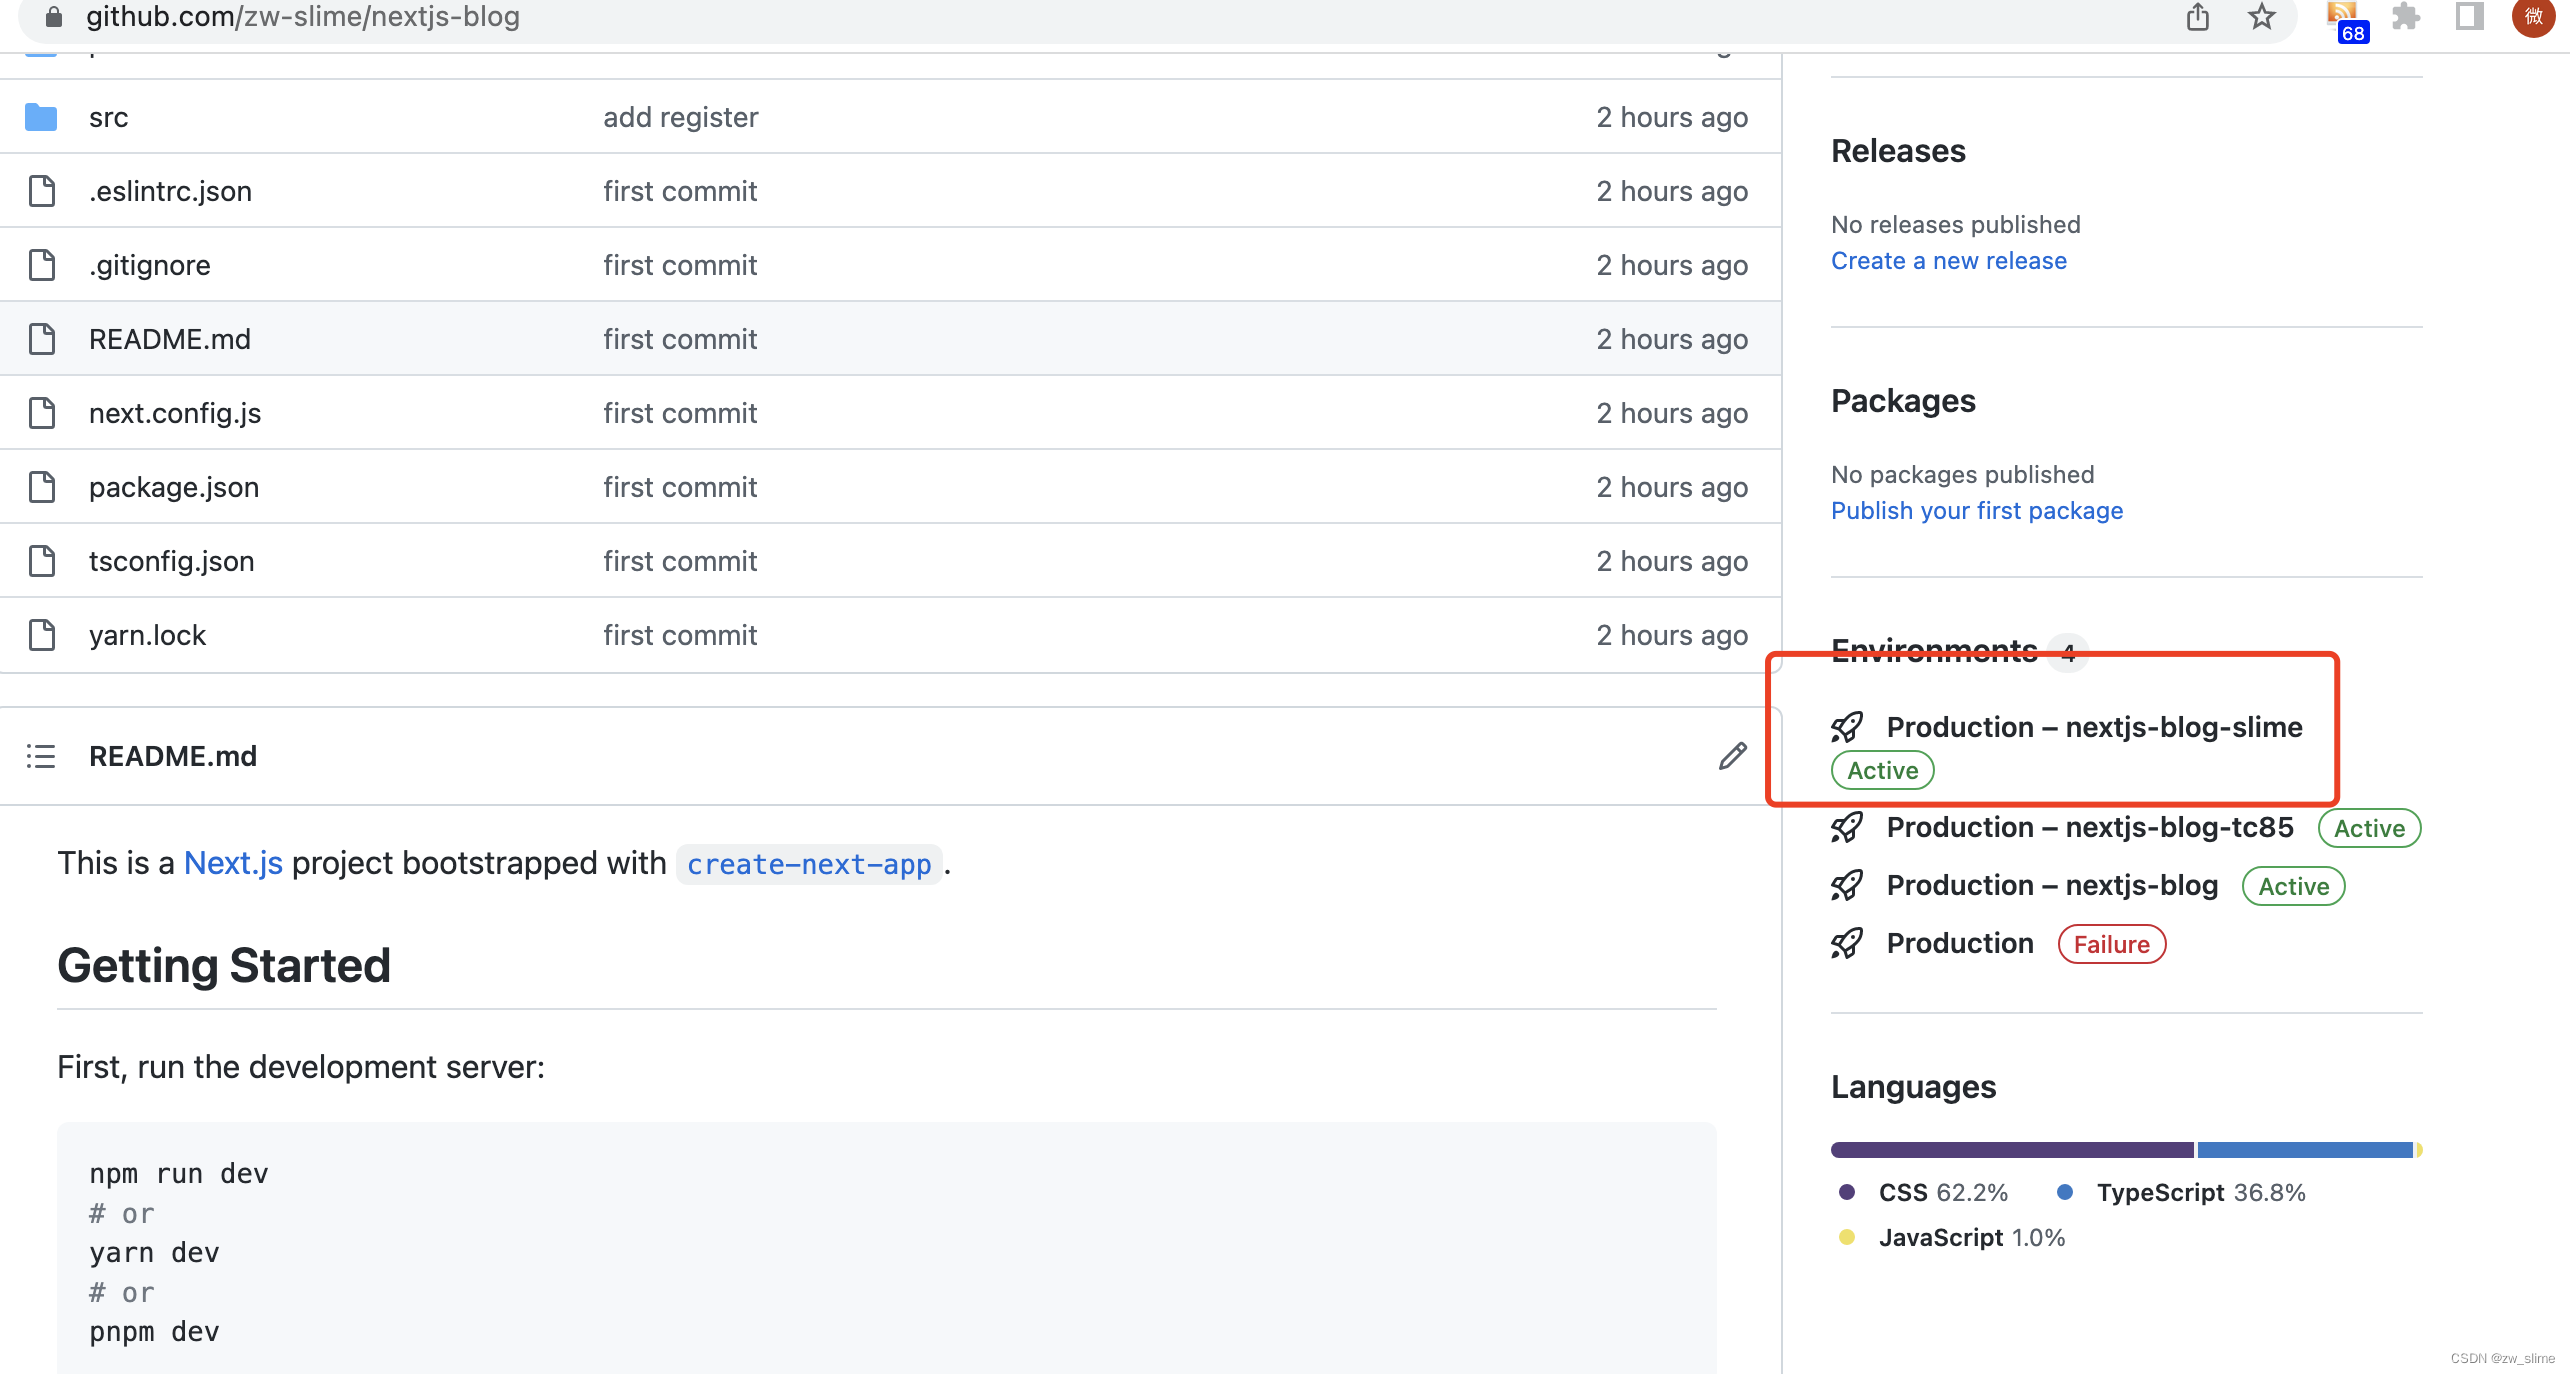The height and width of the screenshot is (1374, 2570).
Task: Click the file icon beside tsconfig.json
Action: (x=42, y=561)
